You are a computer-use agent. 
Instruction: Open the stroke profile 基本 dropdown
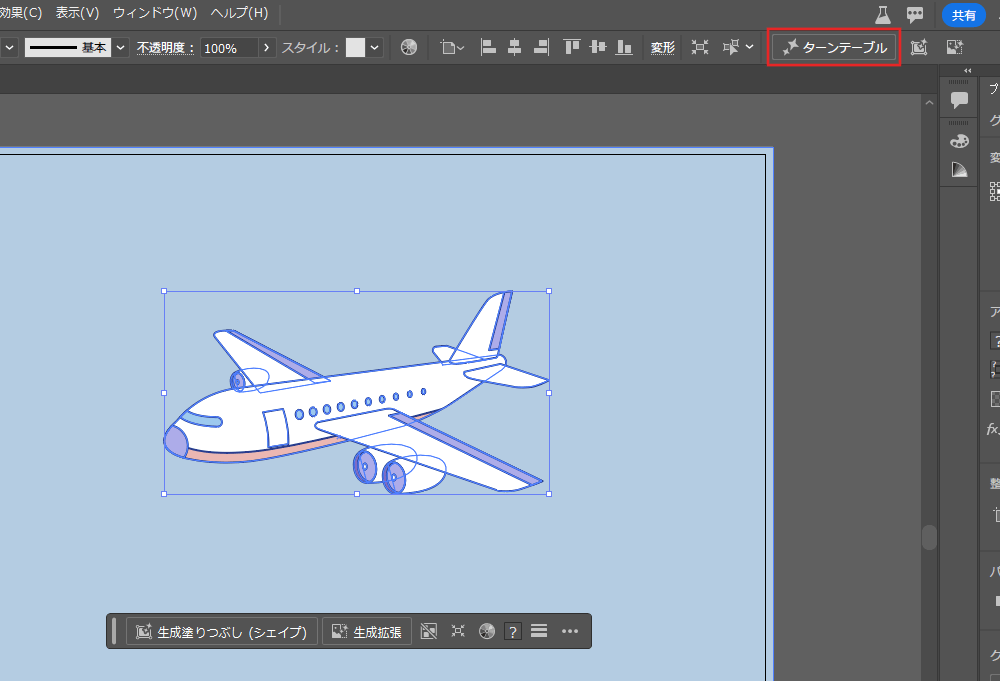point(121,47)
